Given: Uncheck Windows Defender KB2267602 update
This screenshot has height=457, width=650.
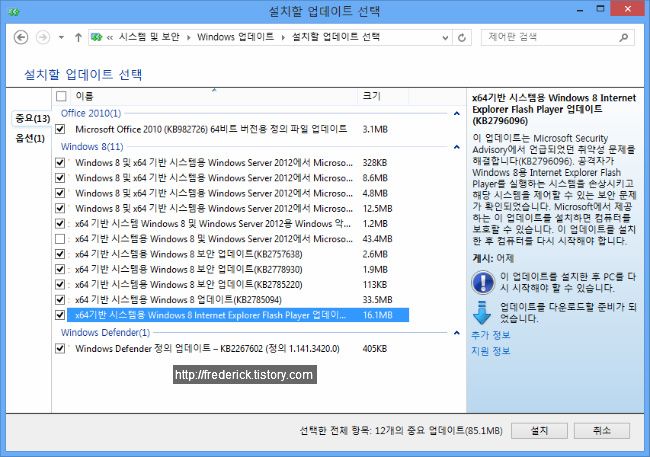Looking at the screenshot, I should coord(60,348).
